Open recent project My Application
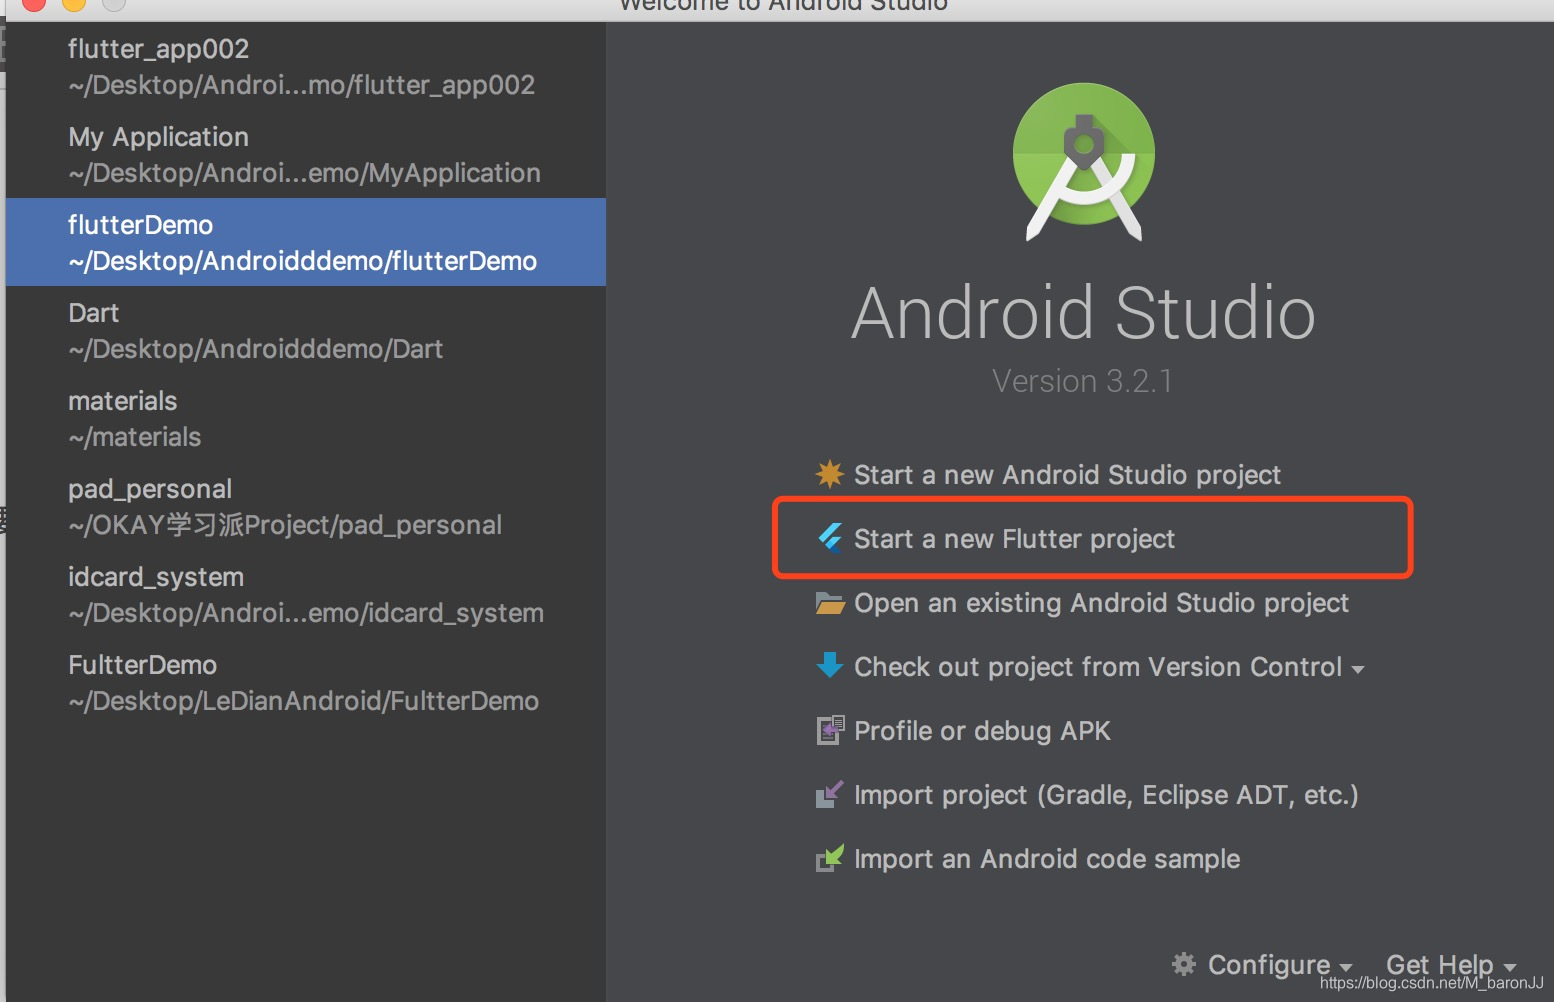The image size is (1554, 1002). (306, 154)
